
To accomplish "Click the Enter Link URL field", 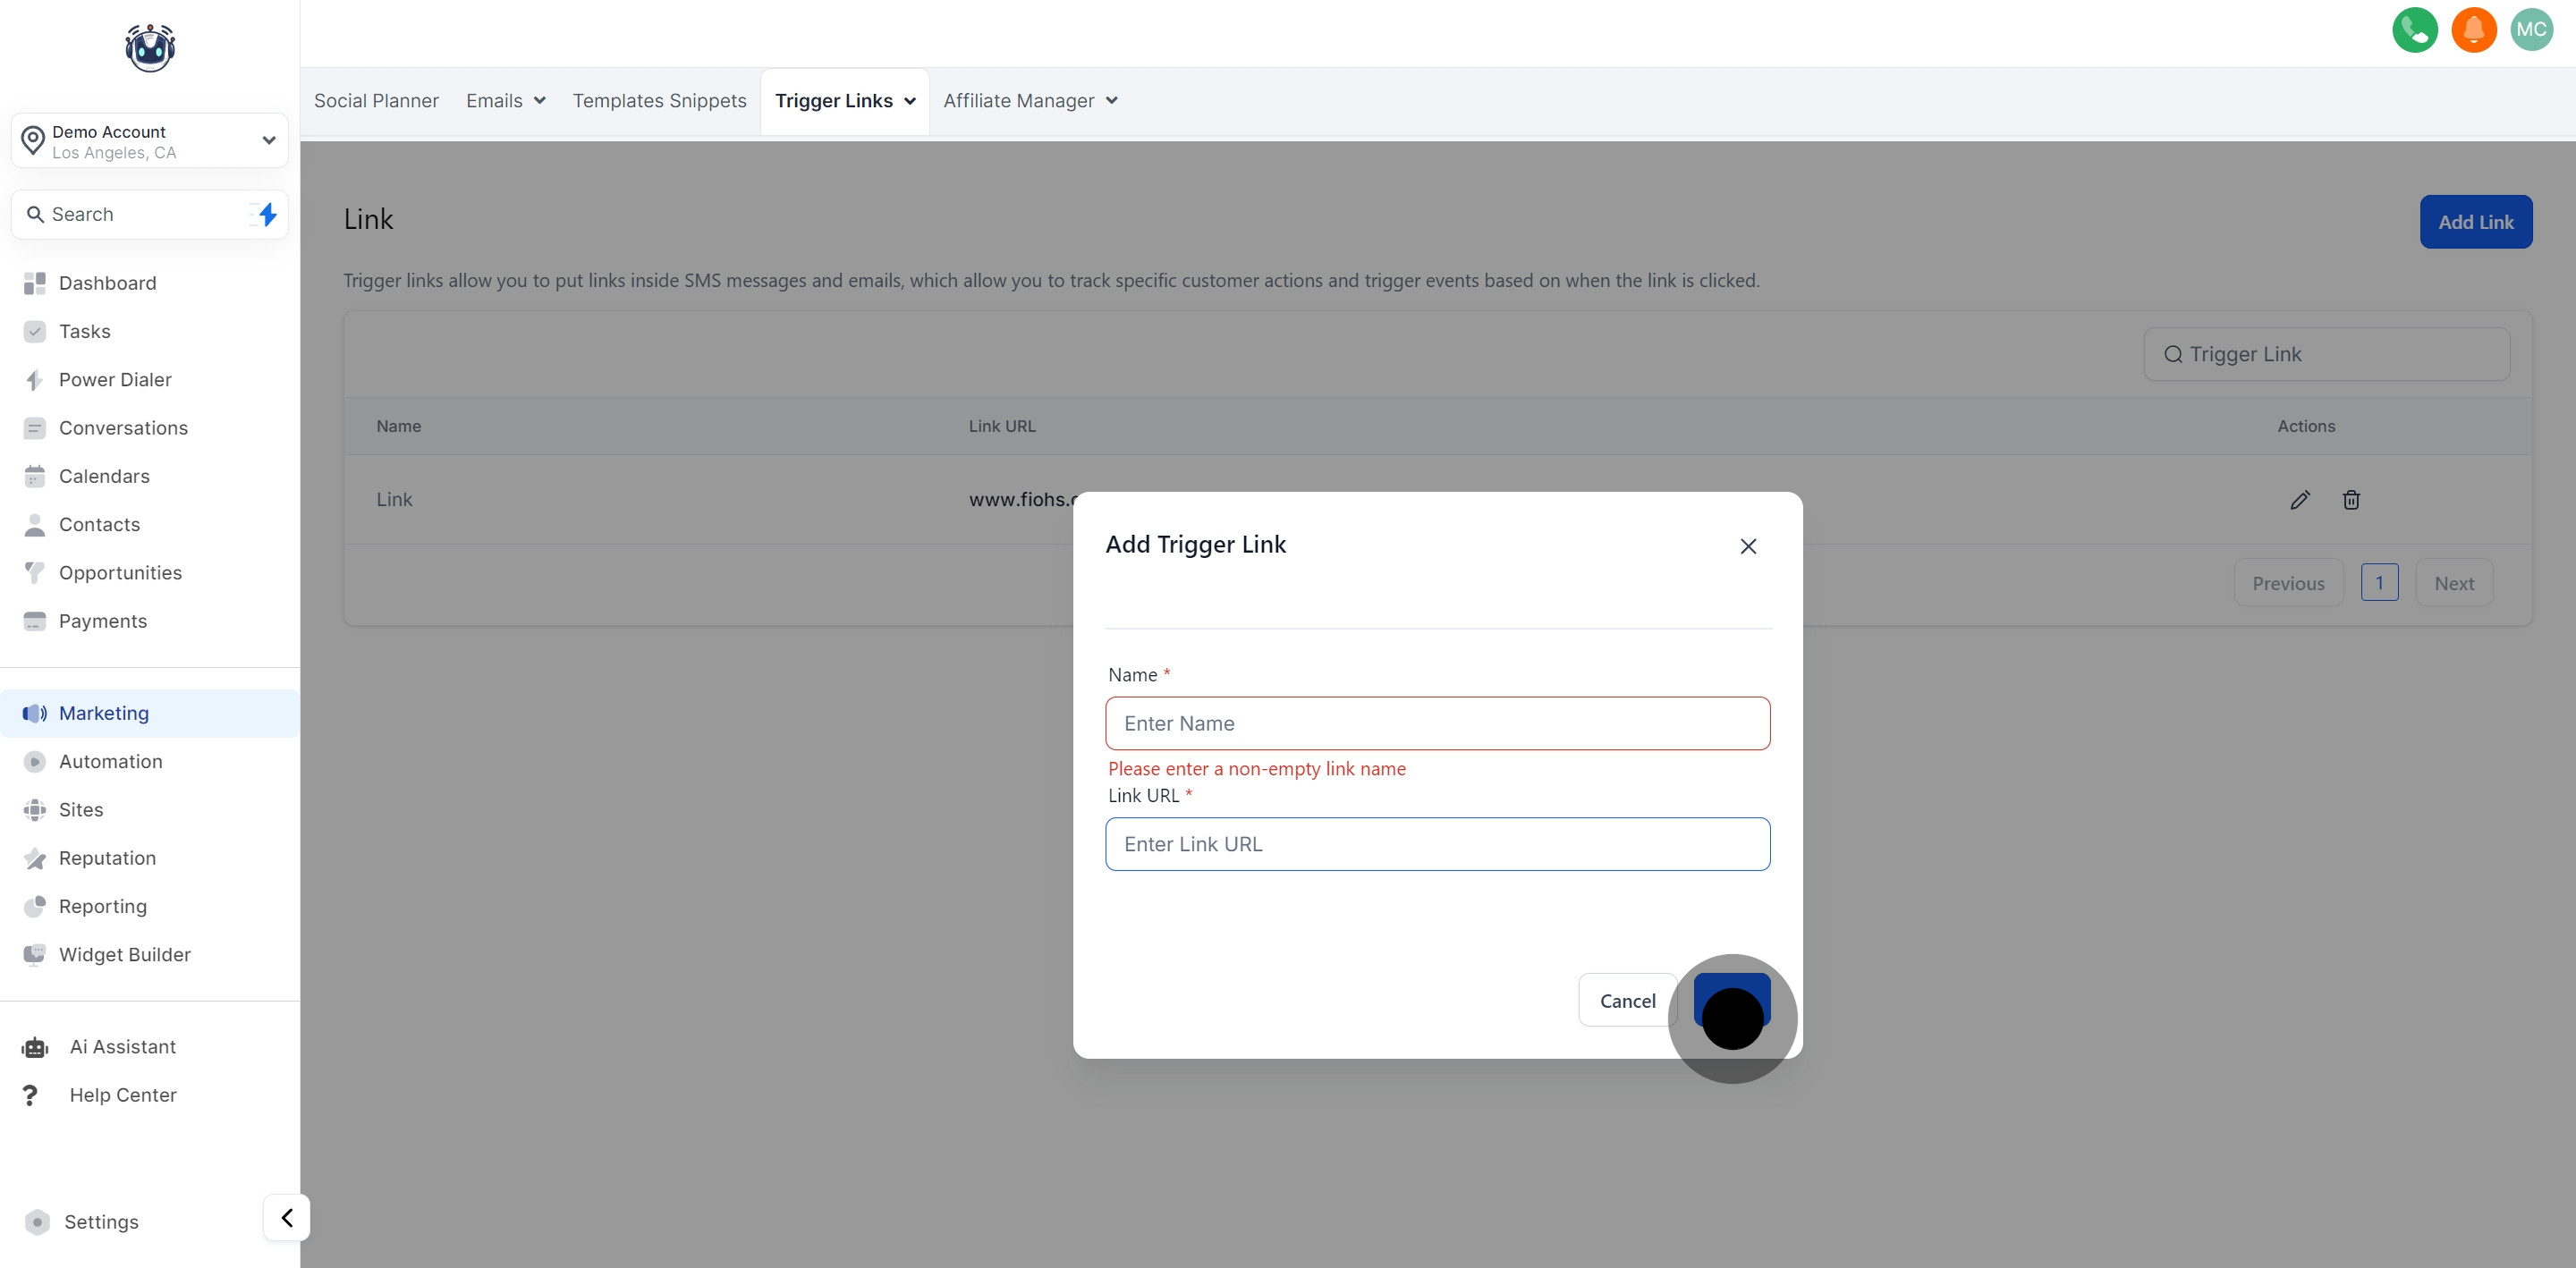I will pyautogui.click(x=1437, y=844).
